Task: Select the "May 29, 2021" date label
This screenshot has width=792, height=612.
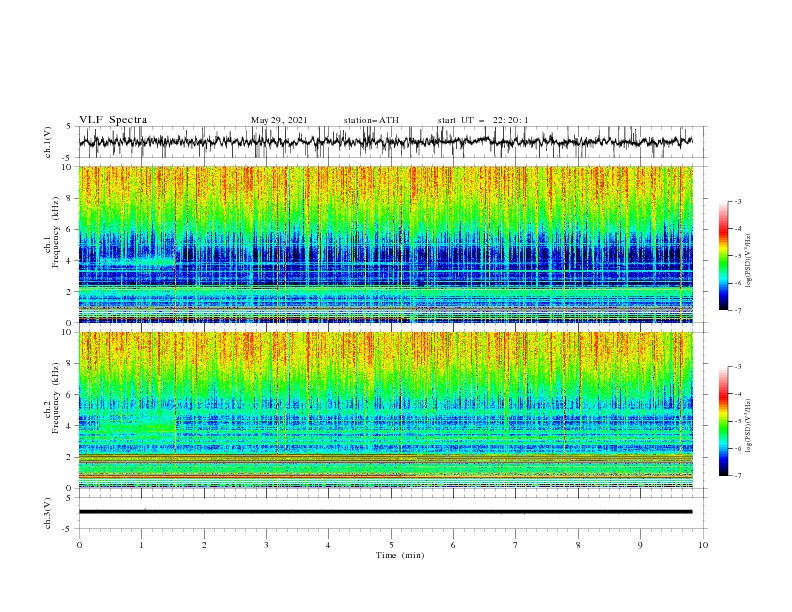Action: click(x=279, y=120)
